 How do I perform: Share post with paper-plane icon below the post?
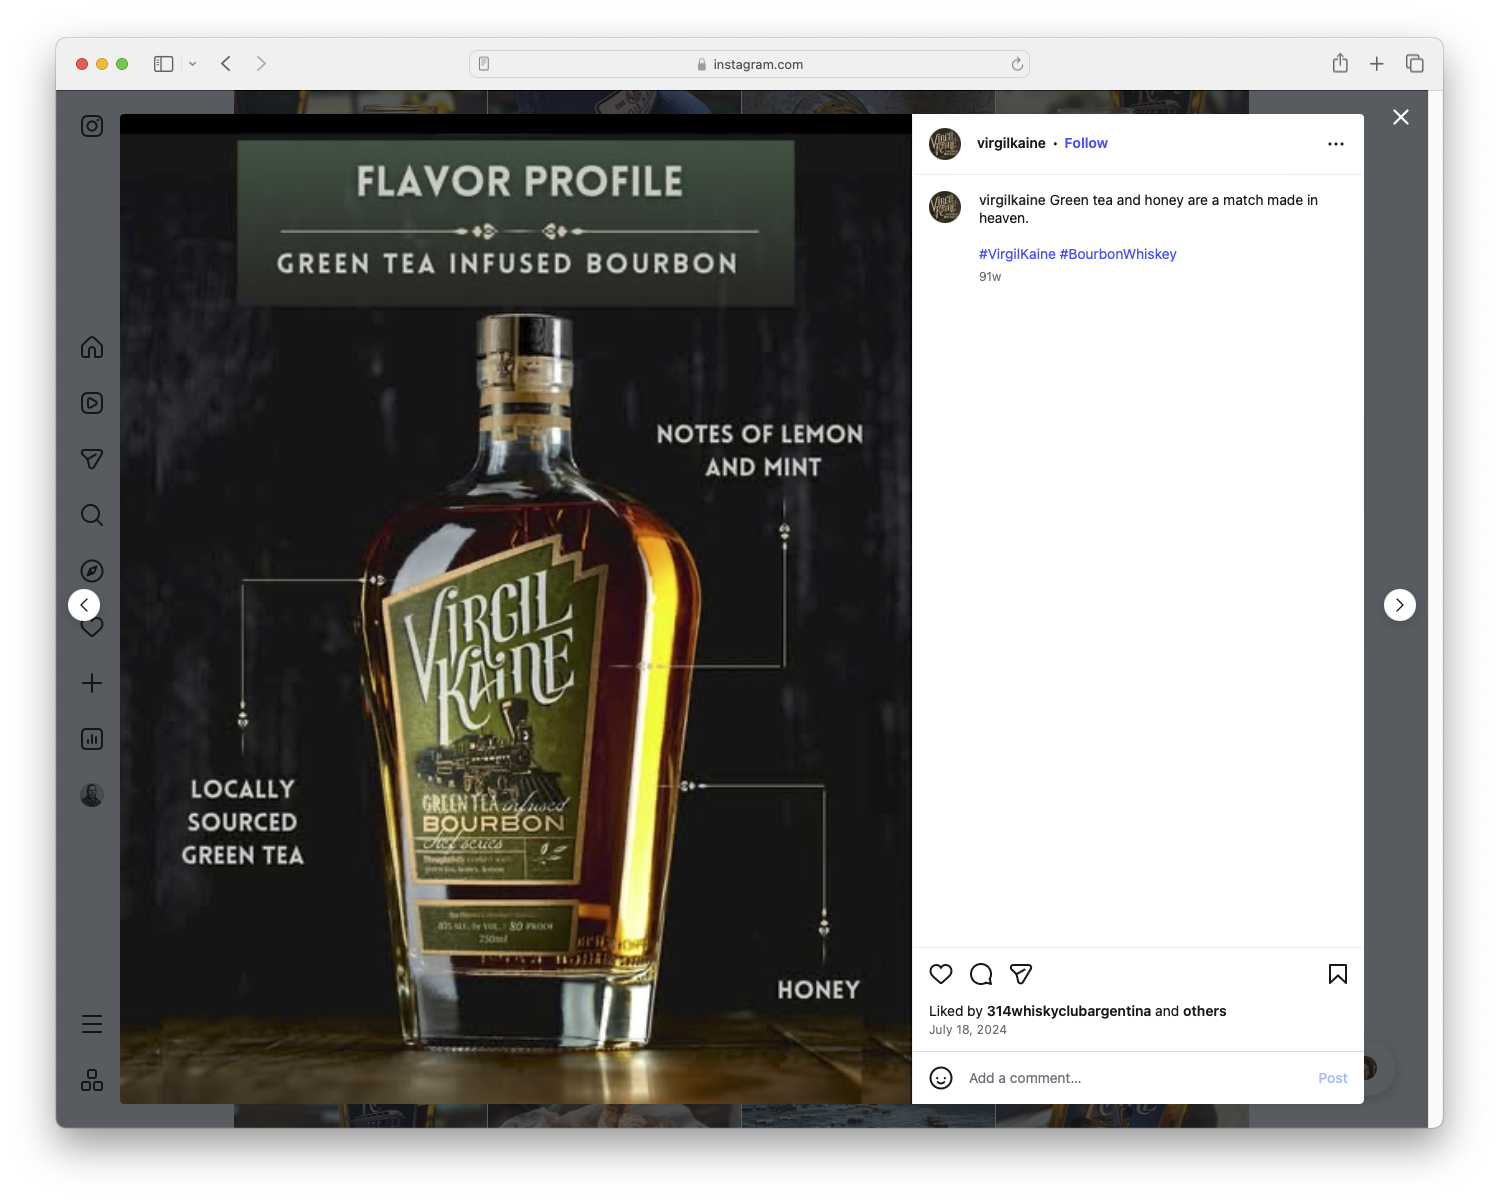1021,974
